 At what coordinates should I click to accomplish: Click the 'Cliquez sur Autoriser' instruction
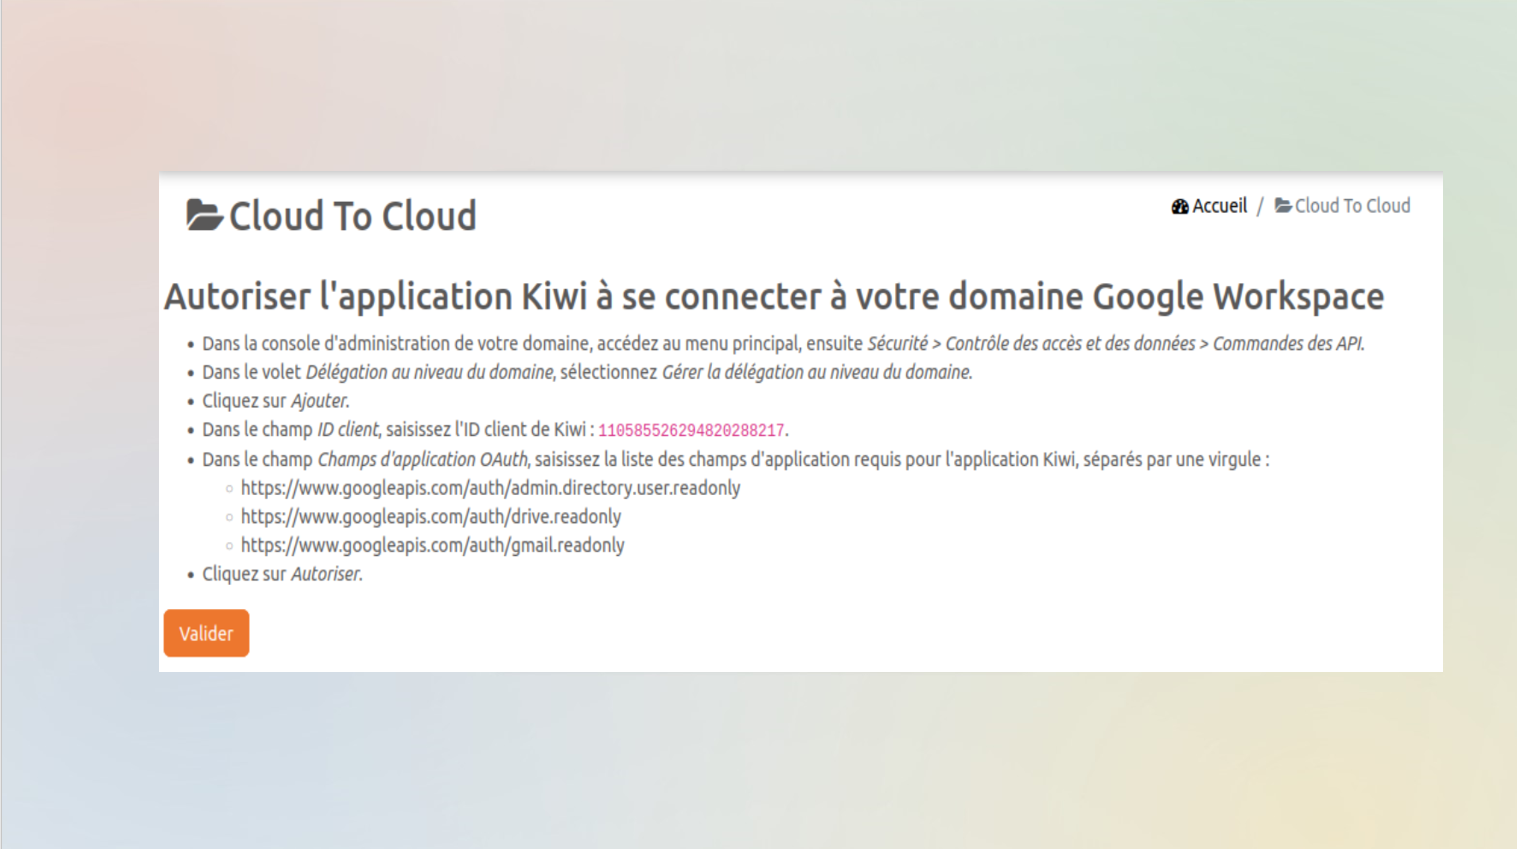tap(283, 574)
